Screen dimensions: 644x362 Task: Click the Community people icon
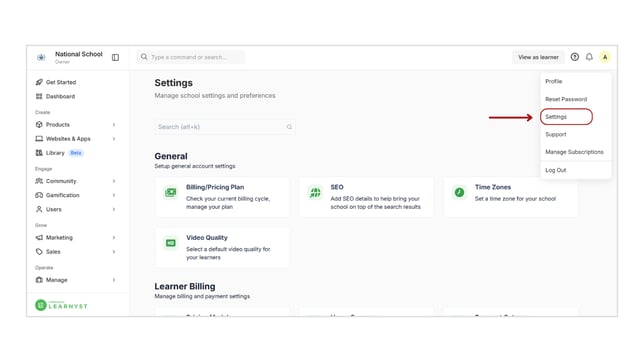coord(39,181)
